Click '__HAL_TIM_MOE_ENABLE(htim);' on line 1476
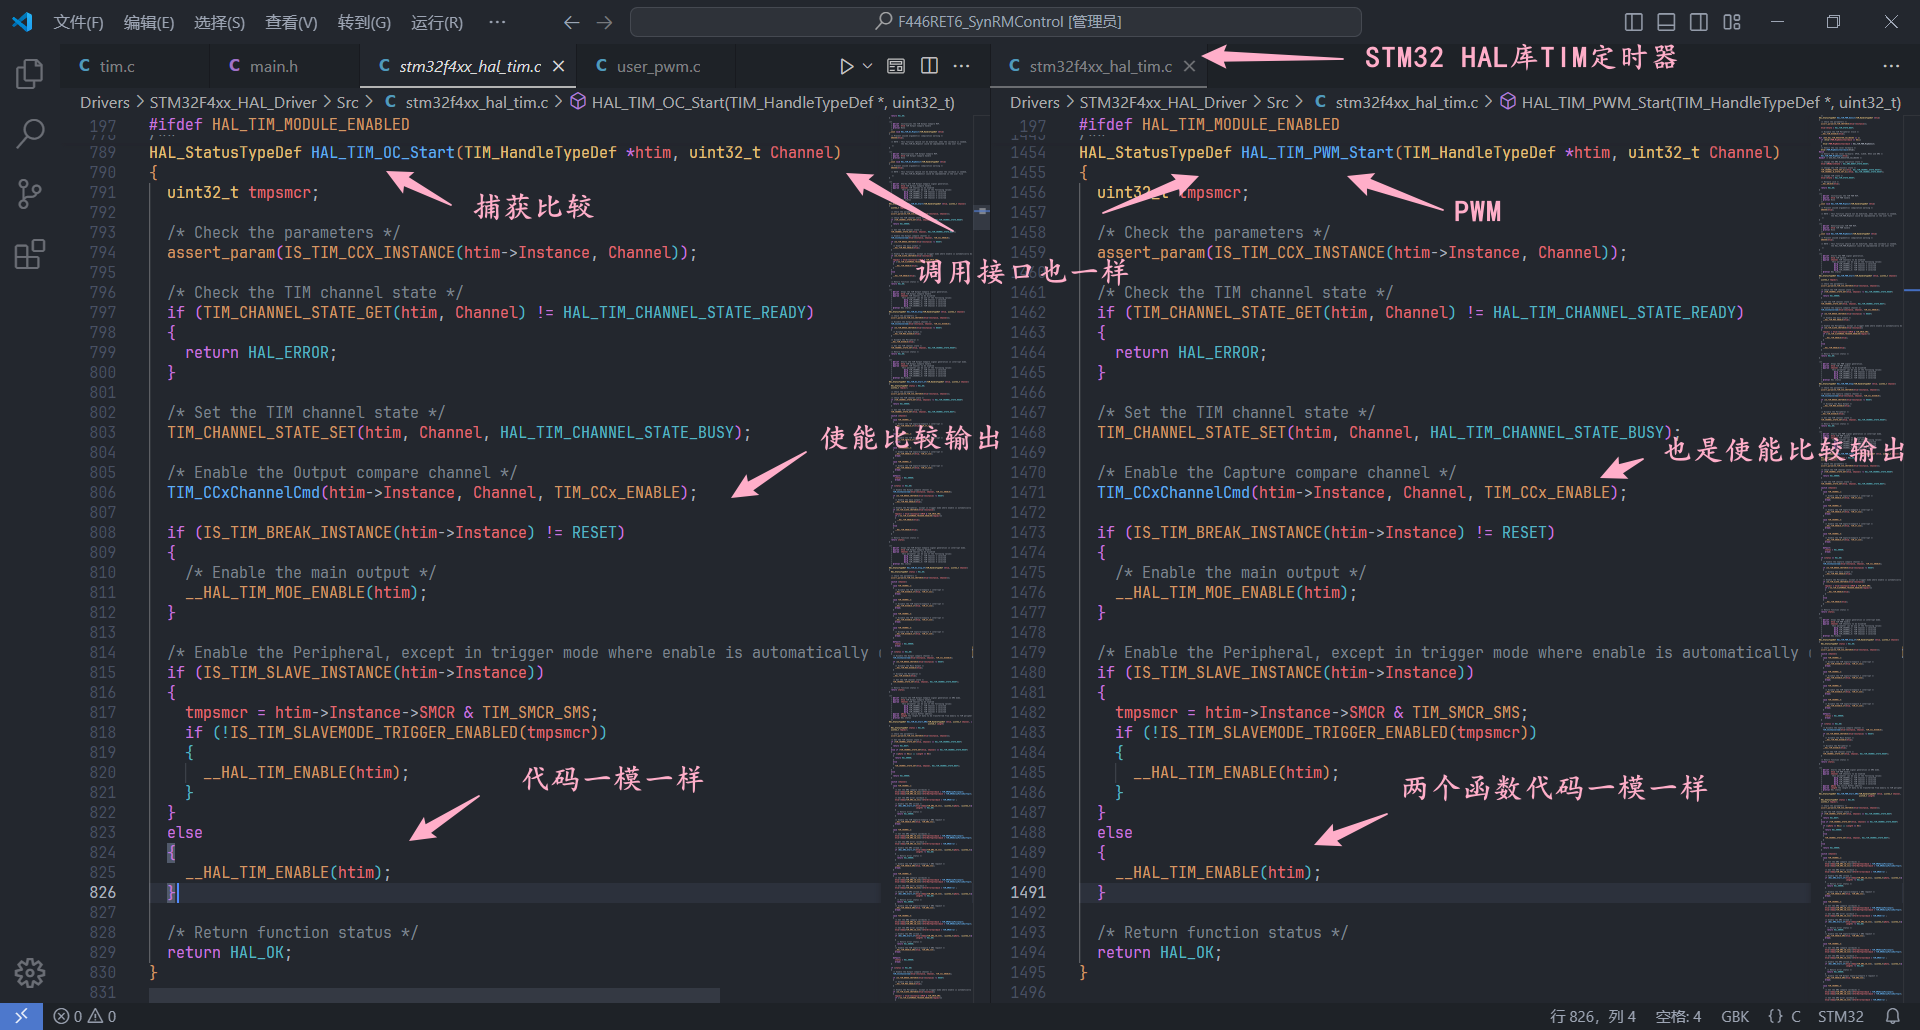The width and height of the screenshot is (1920, 1030). coord(1236,592)
